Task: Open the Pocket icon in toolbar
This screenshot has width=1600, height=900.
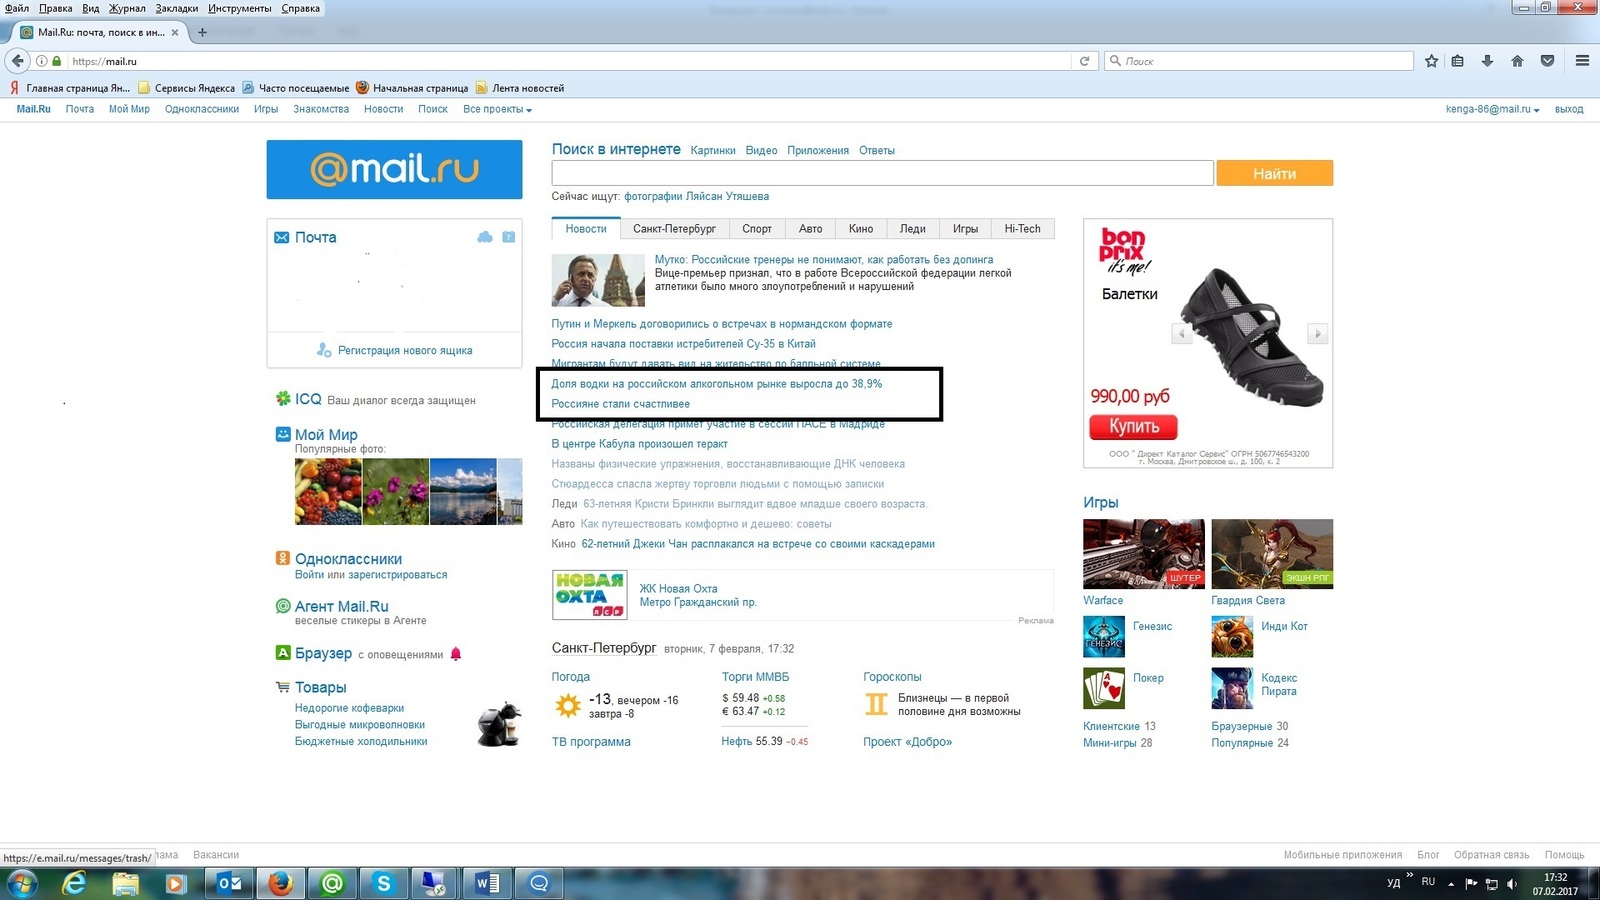Action: point(1547,61)
